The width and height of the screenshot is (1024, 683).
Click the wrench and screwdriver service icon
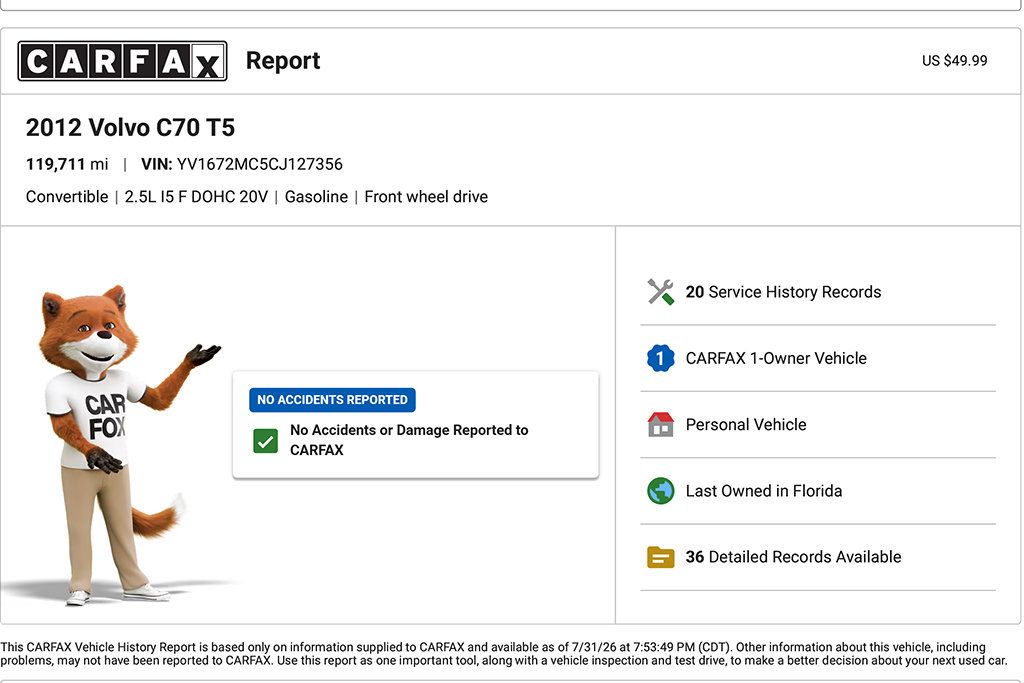(660, 292)
